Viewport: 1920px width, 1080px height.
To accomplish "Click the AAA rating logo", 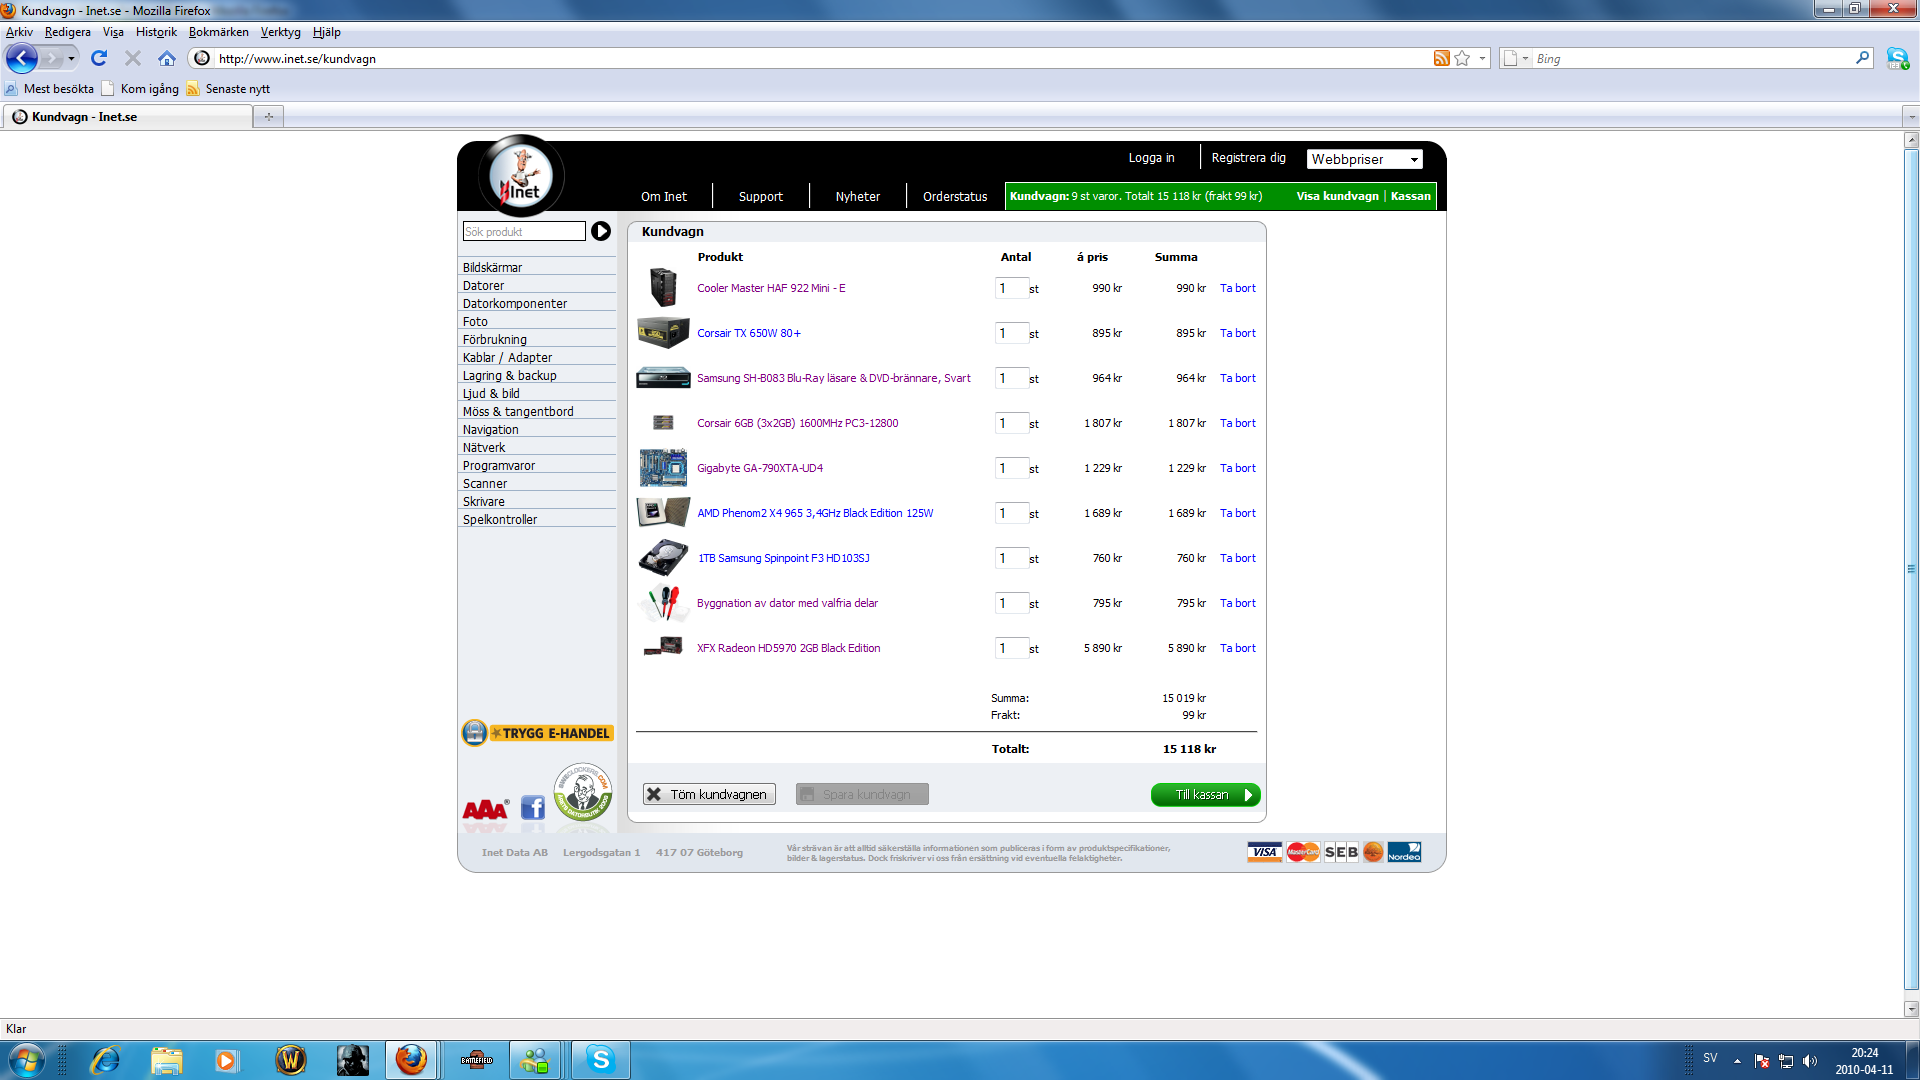I will [485, 809].
